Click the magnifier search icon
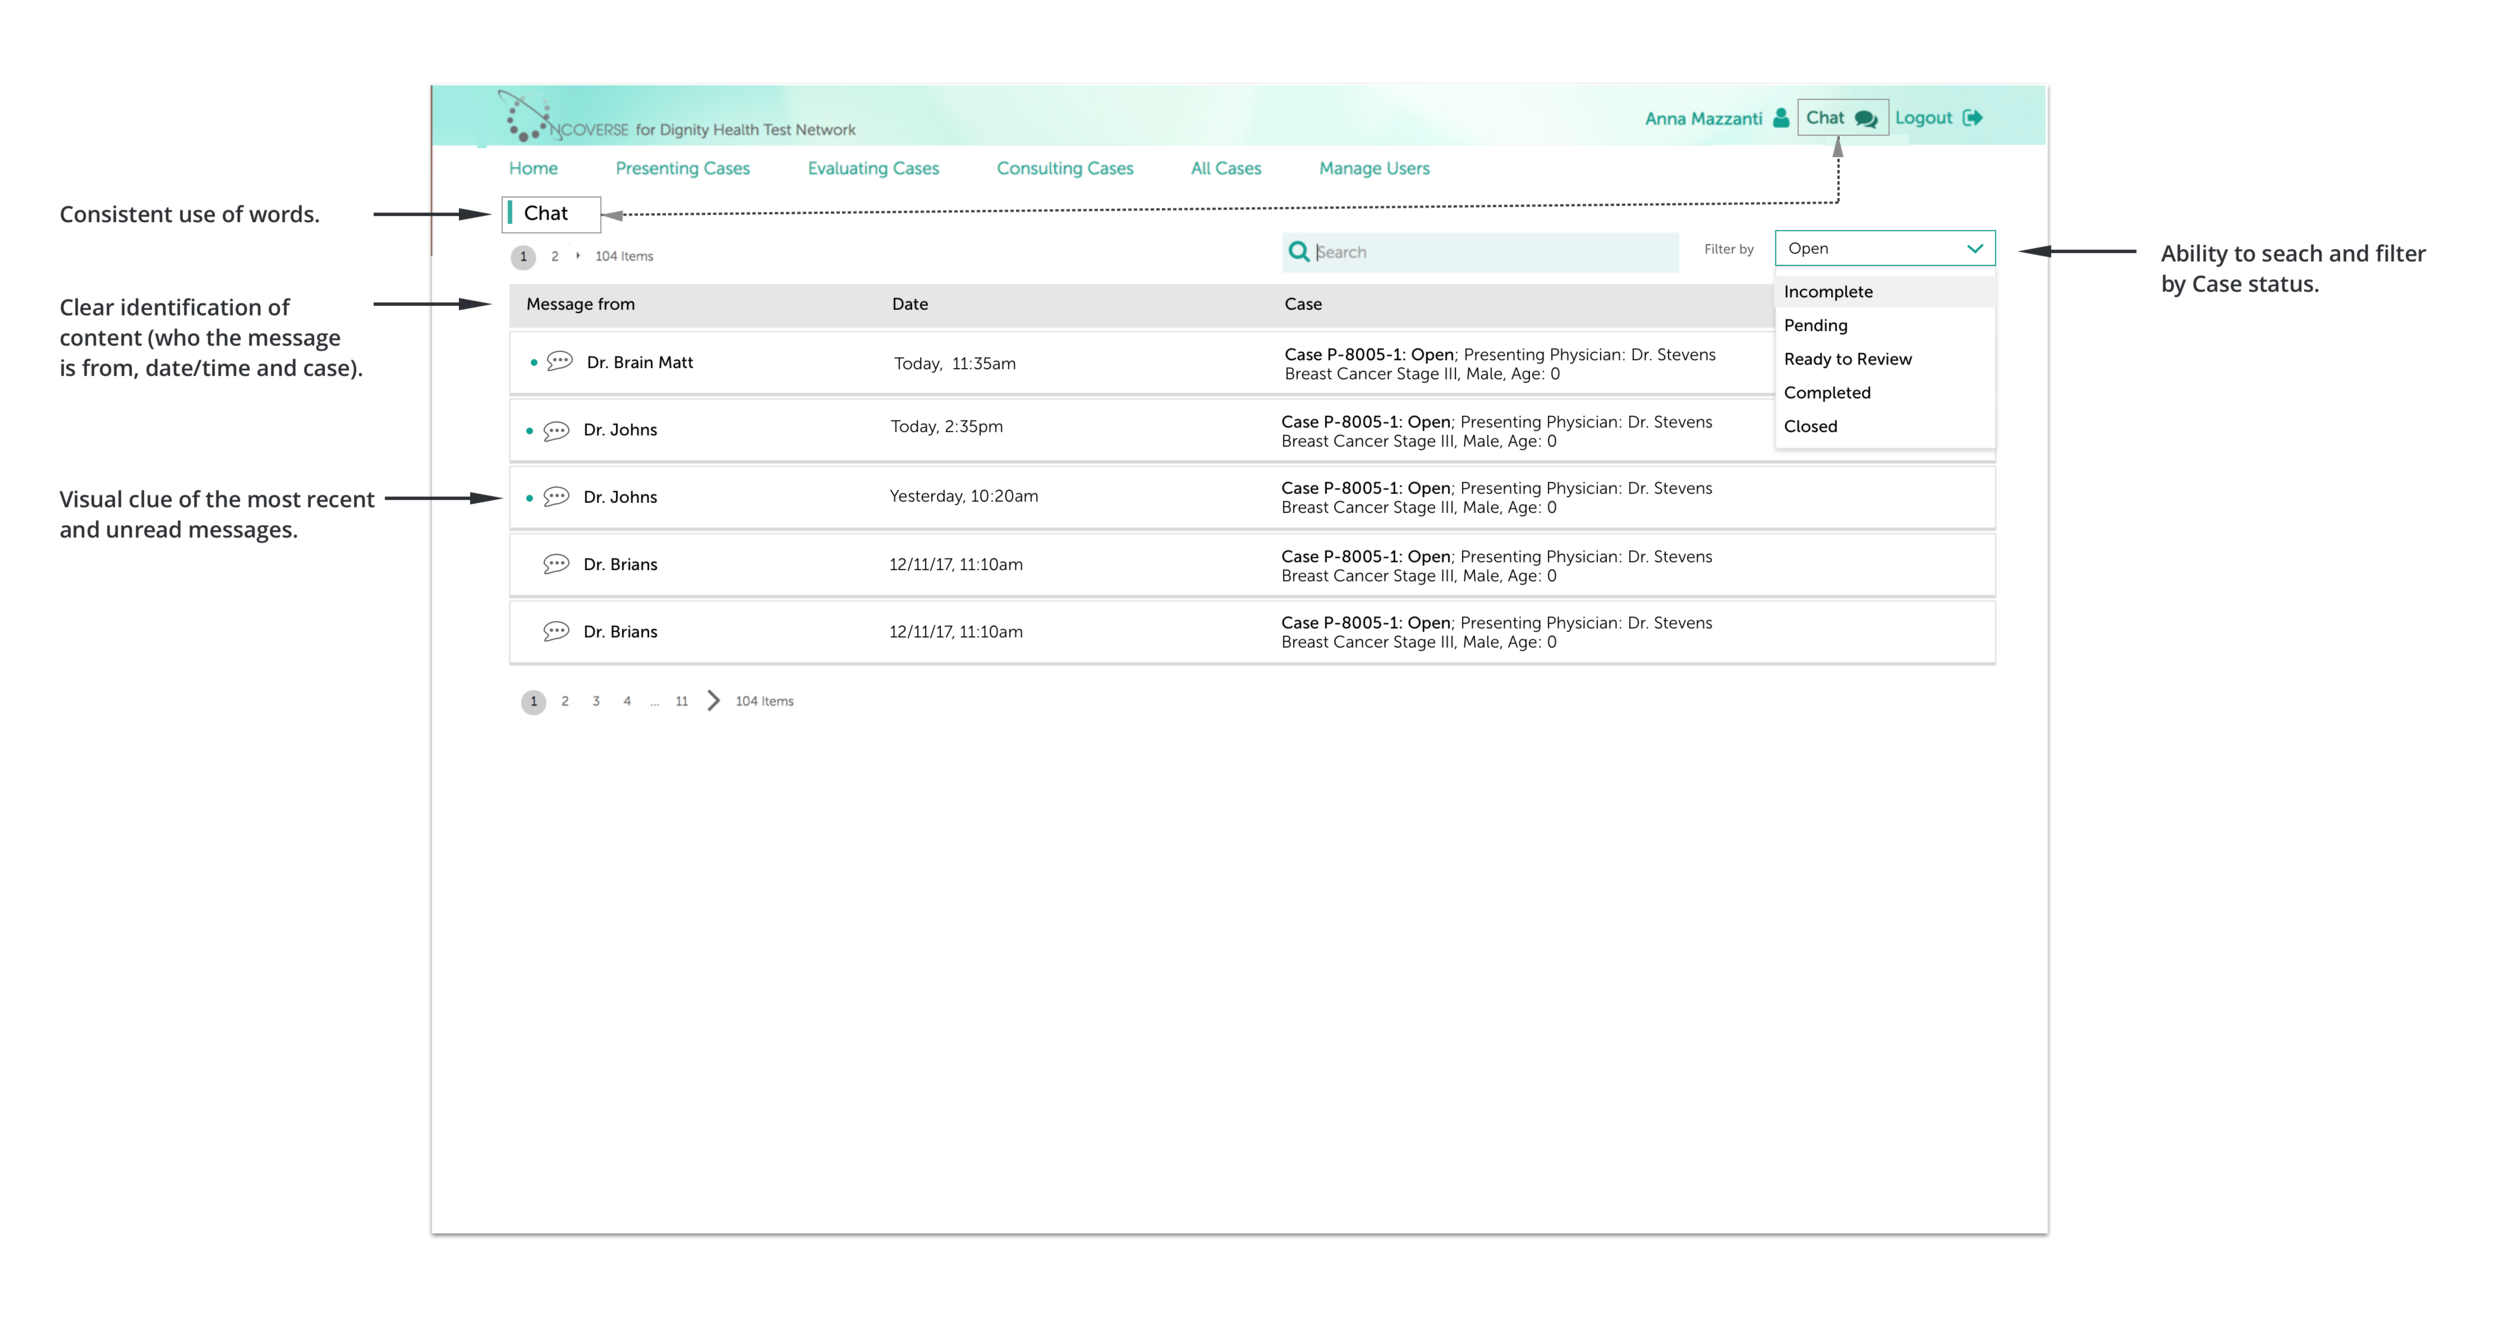Viewport: 2500px width, 1340px height. pos(1298,251)
